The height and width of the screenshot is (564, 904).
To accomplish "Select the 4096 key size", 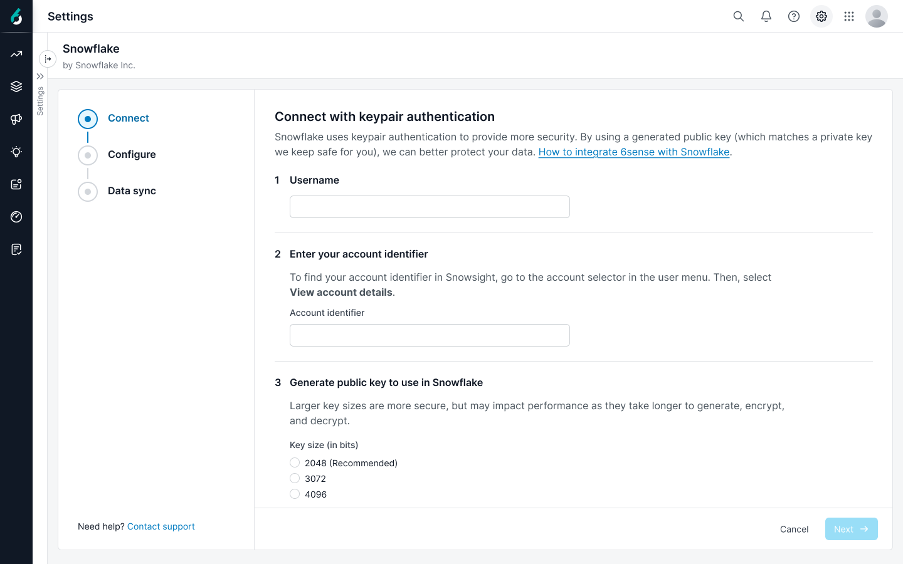I will pyautogui.click(x=295, y=494).
